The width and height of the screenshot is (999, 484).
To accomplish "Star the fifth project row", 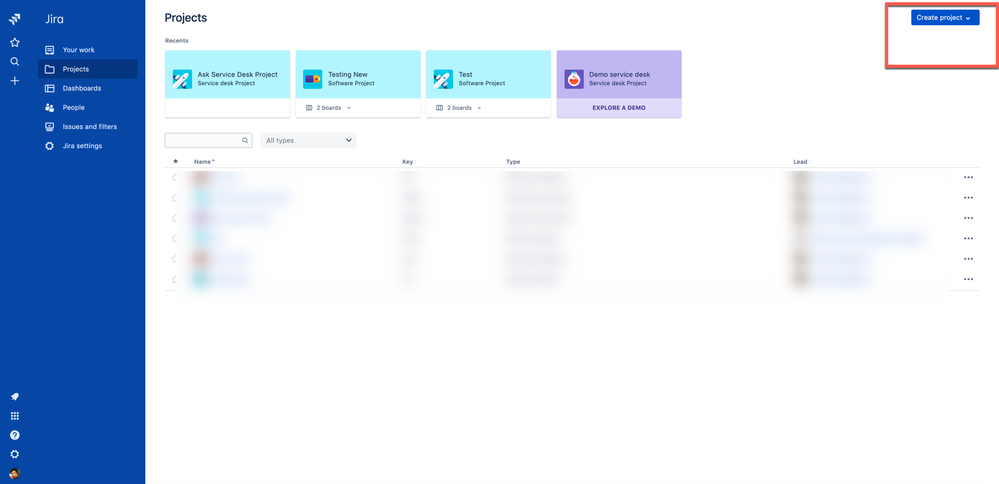I will (x=174, y=259).
